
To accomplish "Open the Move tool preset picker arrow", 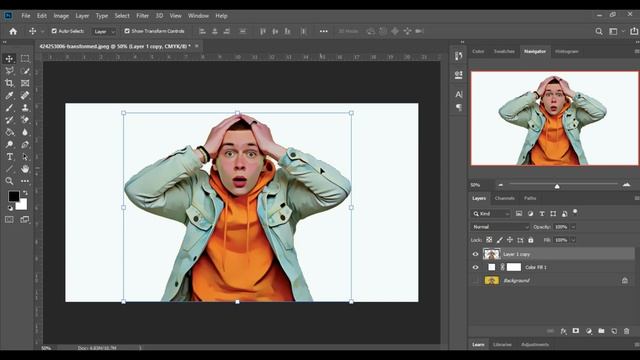I will 42,31.
